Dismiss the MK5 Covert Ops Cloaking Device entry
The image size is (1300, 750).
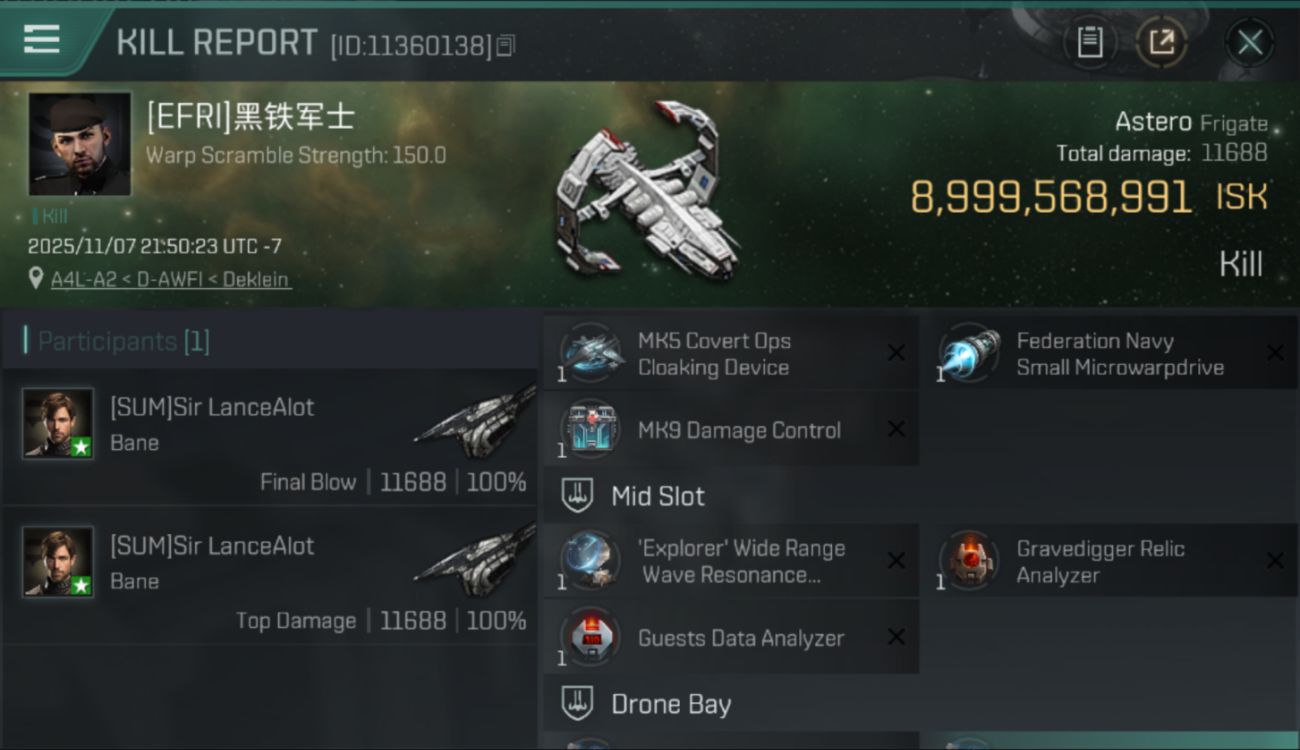(896, 353)
